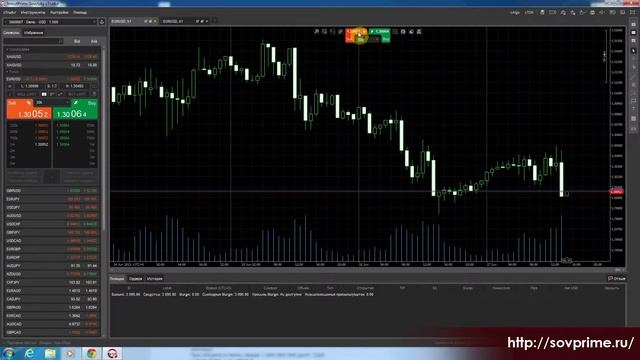
Task: Sort symbol list by Ask column
Action: tap(94, 41)
